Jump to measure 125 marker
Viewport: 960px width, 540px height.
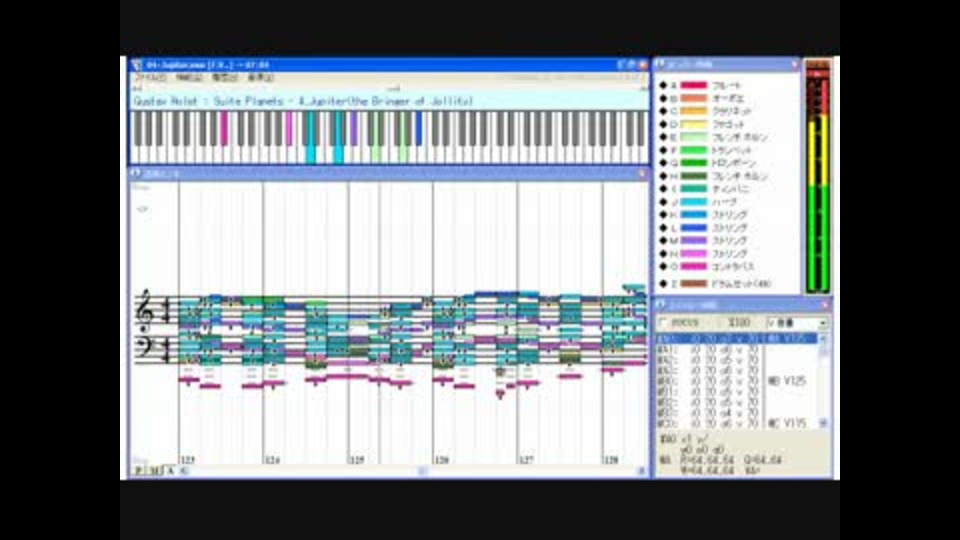[x=357, y=459]
